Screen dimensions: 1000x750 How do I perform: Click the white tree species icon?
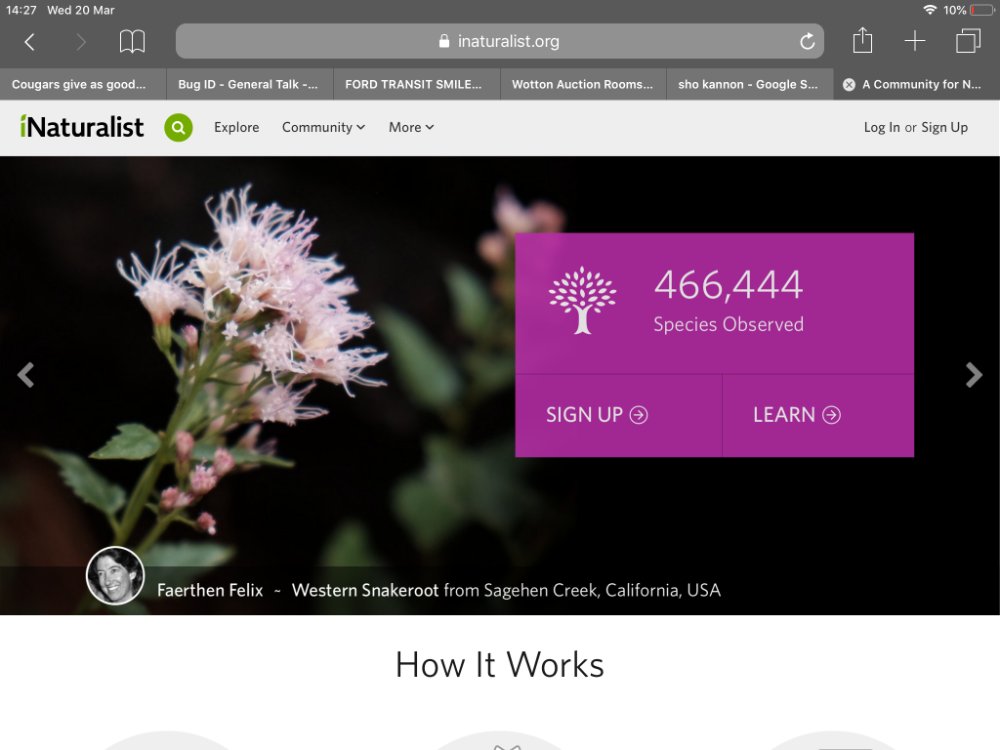(x=582, y=300)
